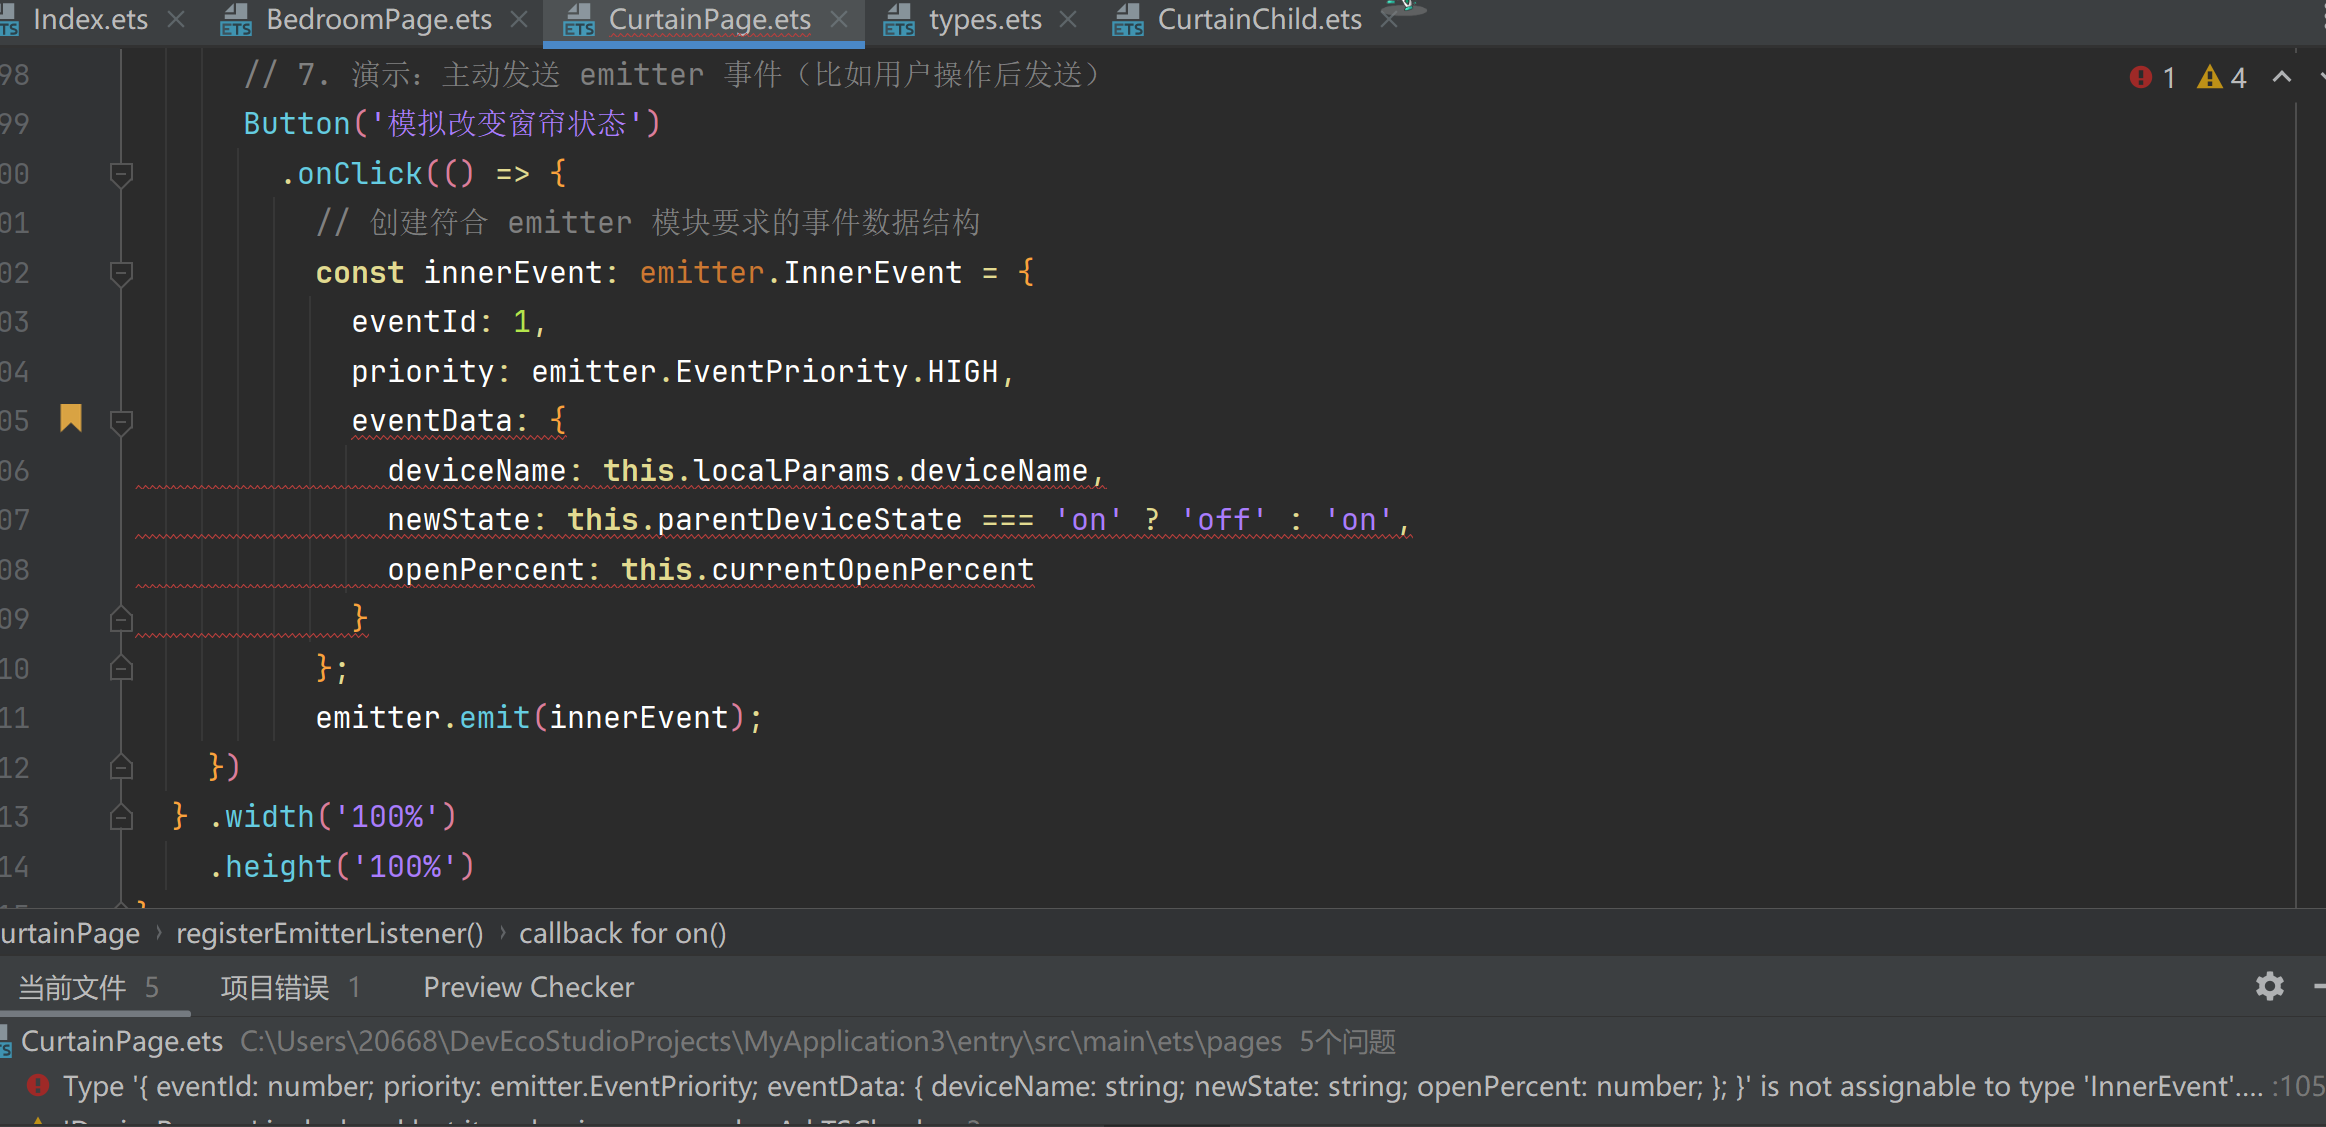Collapse the eventData block fold marker

(x=121, y=423)
